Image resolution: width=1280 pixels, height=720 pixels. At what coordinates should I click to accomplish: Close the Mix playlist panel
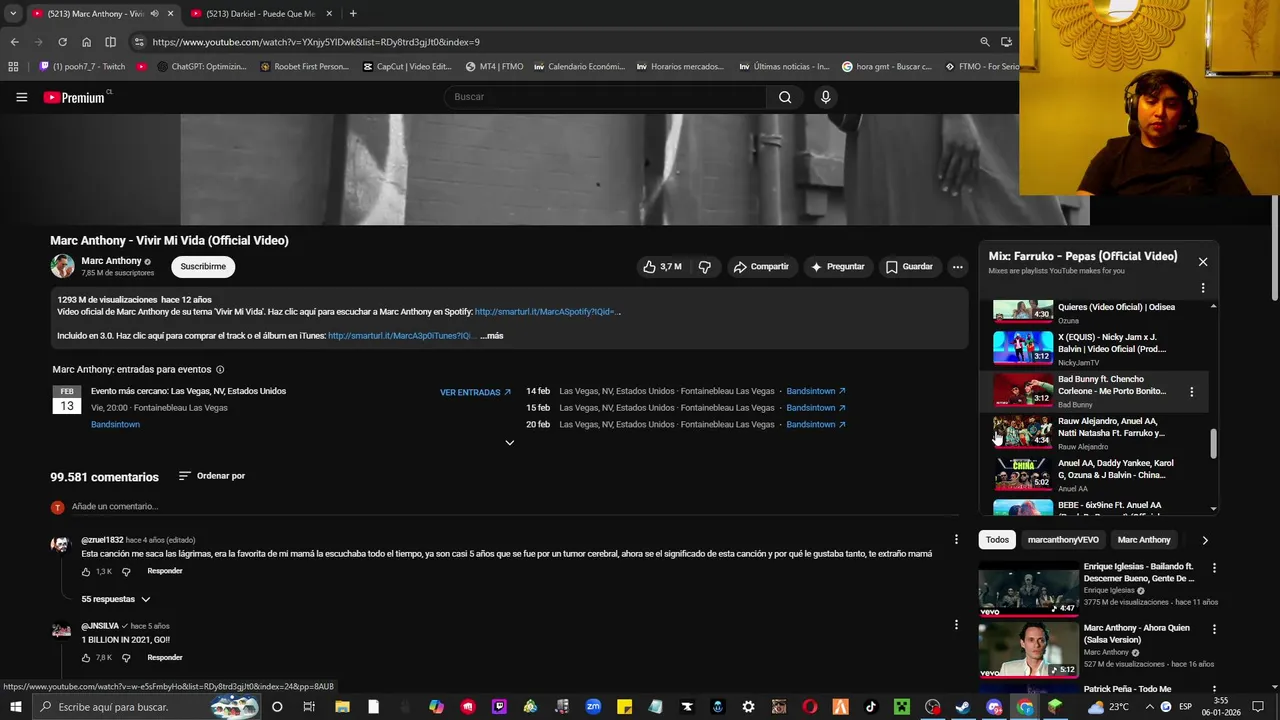point(1203,262)
